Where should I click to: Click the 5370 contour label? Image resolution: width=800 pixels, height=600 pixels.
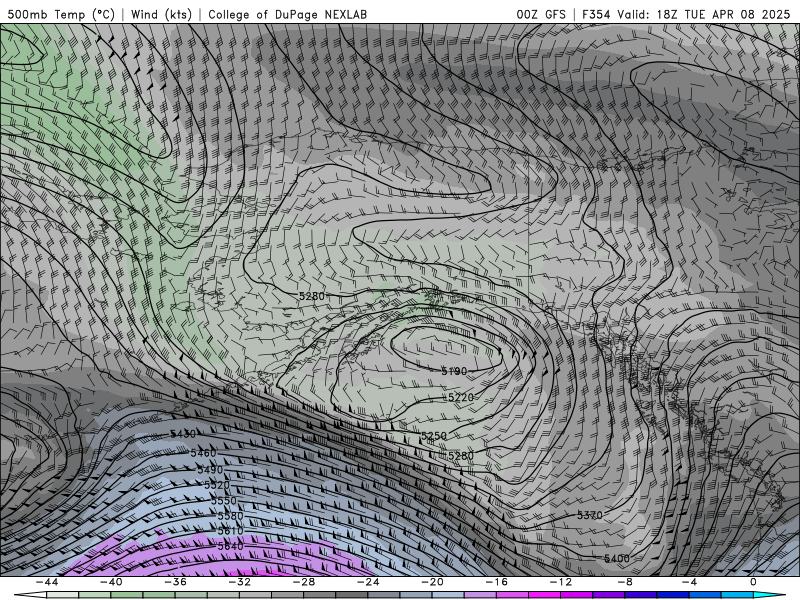click(589, 515)
